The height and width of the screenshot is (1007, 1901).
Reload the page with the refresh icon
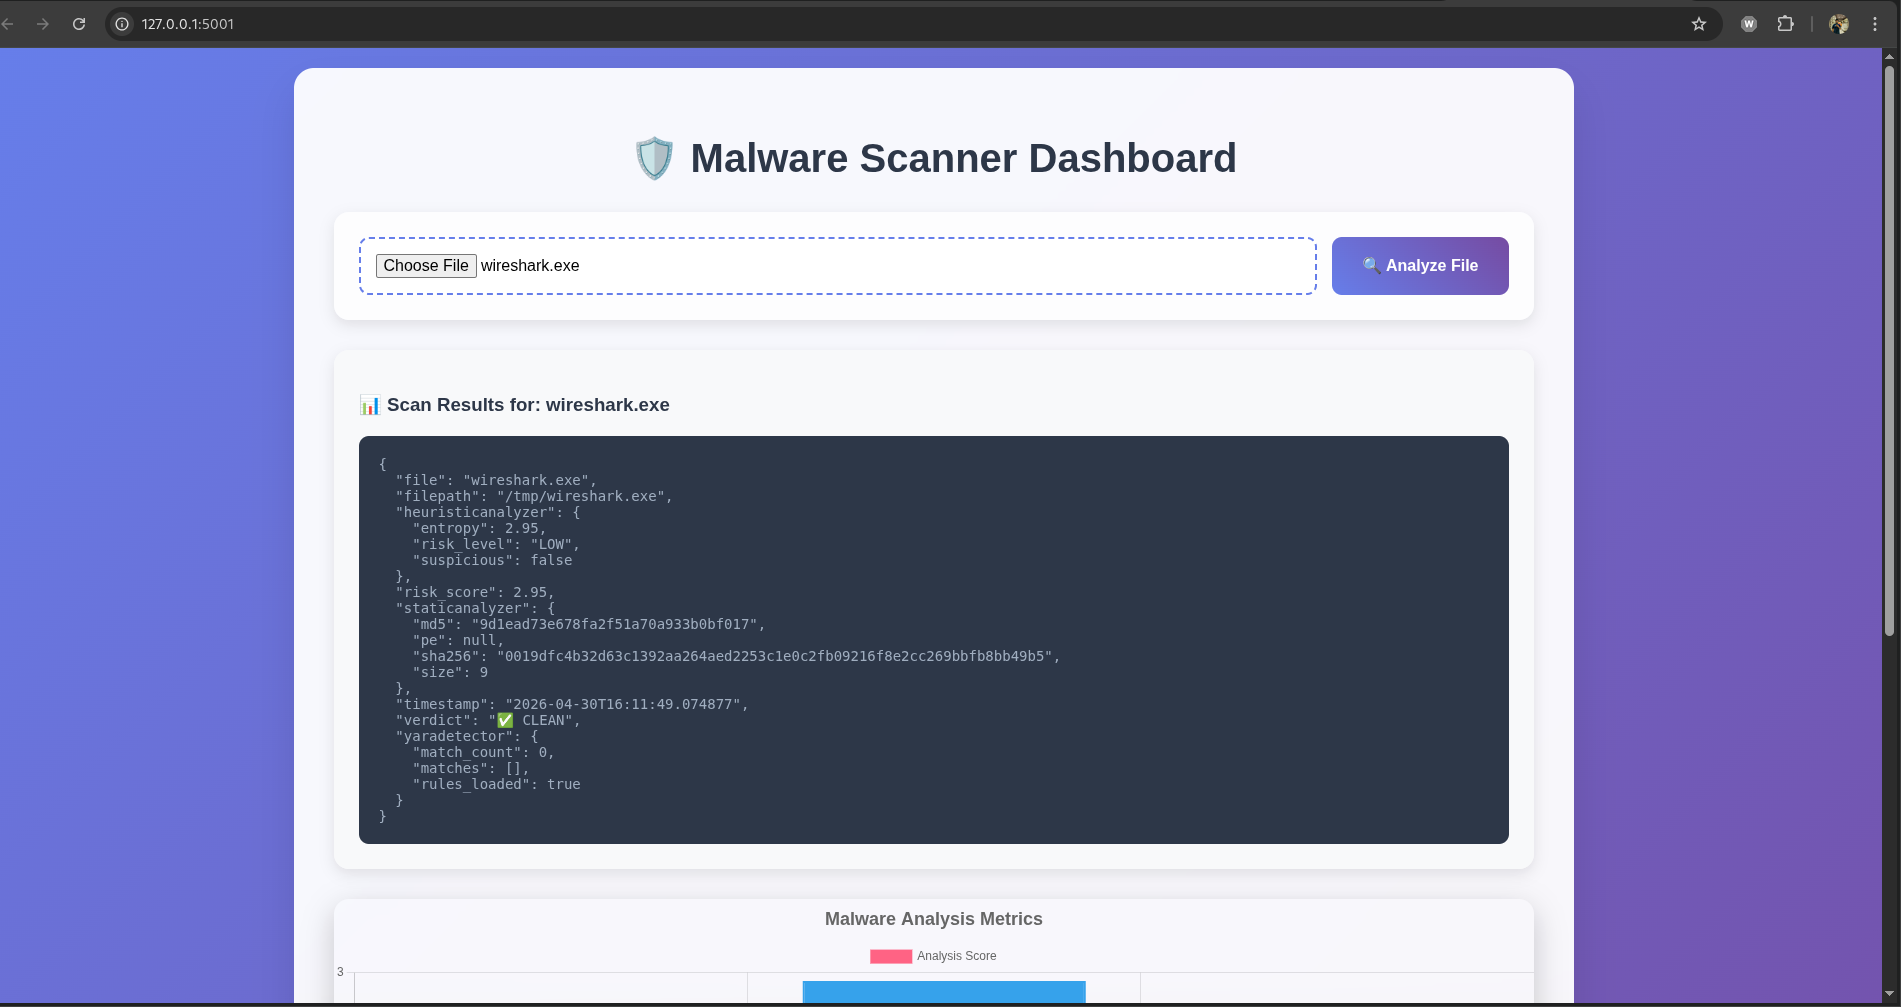click(79, 24)
